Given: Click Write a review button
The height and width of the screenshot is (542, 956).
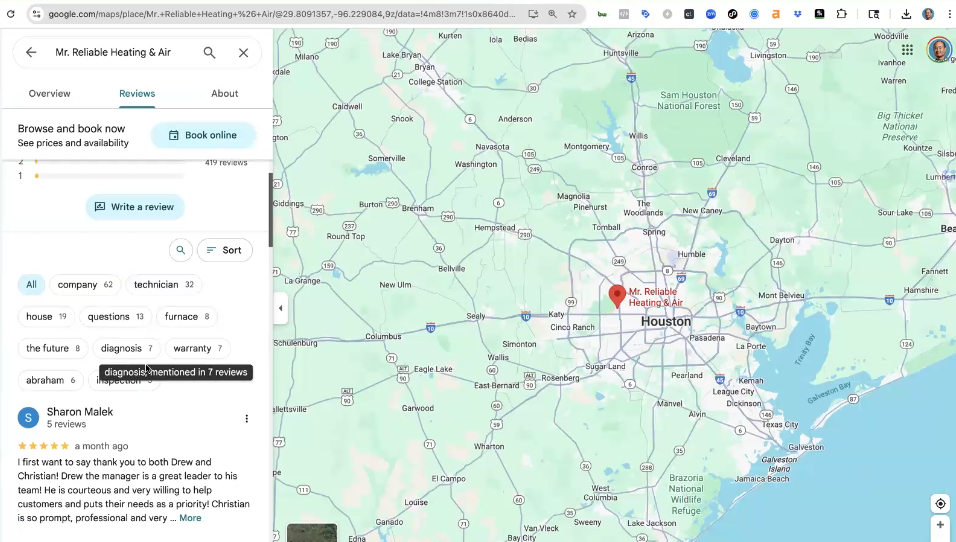Looking at the screenshot, I should pos(135,207).
